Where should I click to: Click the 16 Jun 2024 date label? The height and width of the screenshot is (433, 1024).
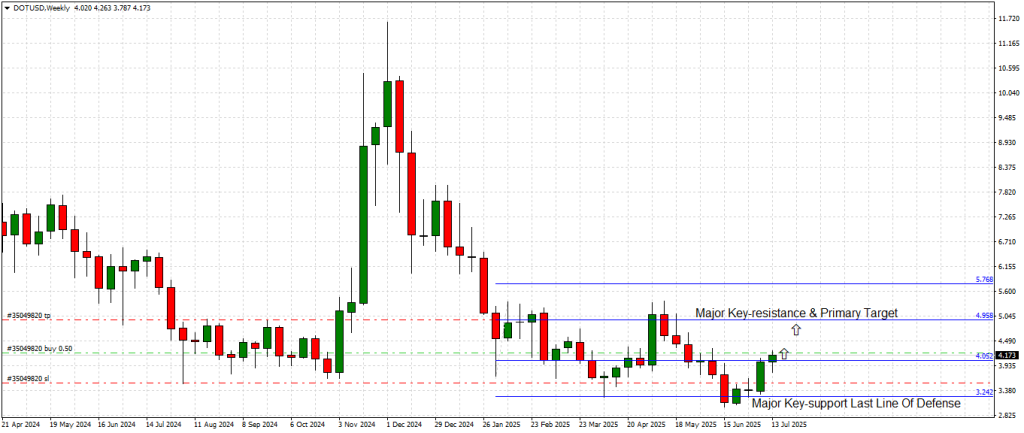pyautogui.click(x=117, y=424)
